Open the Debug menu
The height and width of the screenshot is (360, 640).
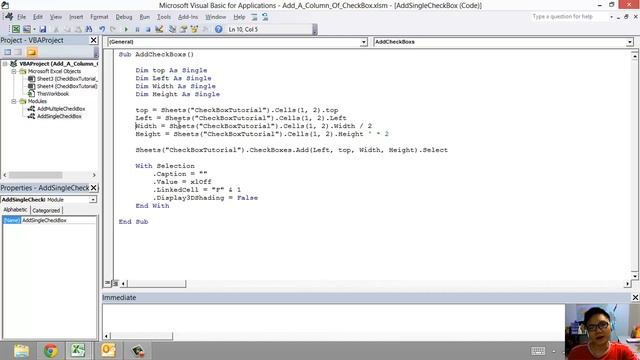click(x=124, y=17)
